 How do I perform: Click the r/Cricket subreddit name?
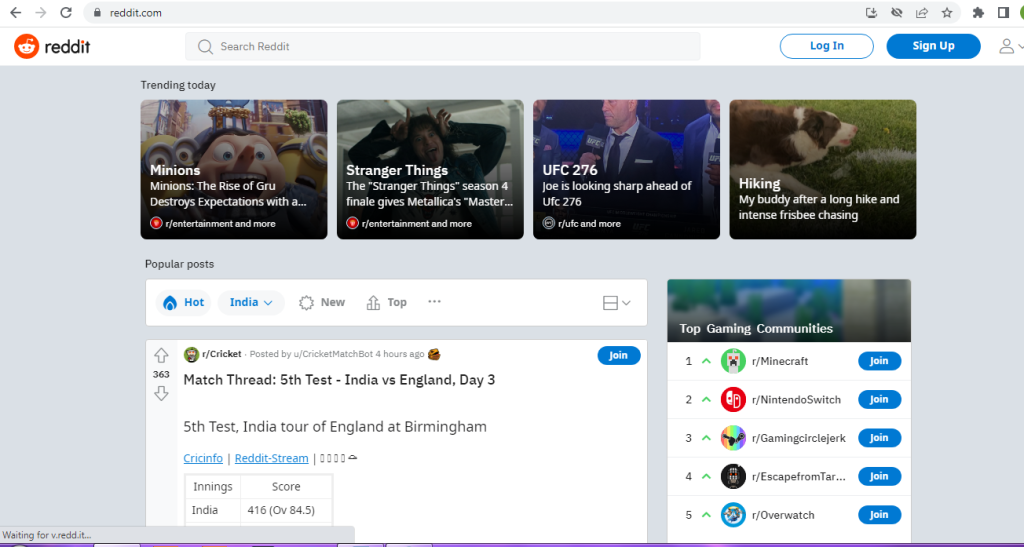coord(222,354)
